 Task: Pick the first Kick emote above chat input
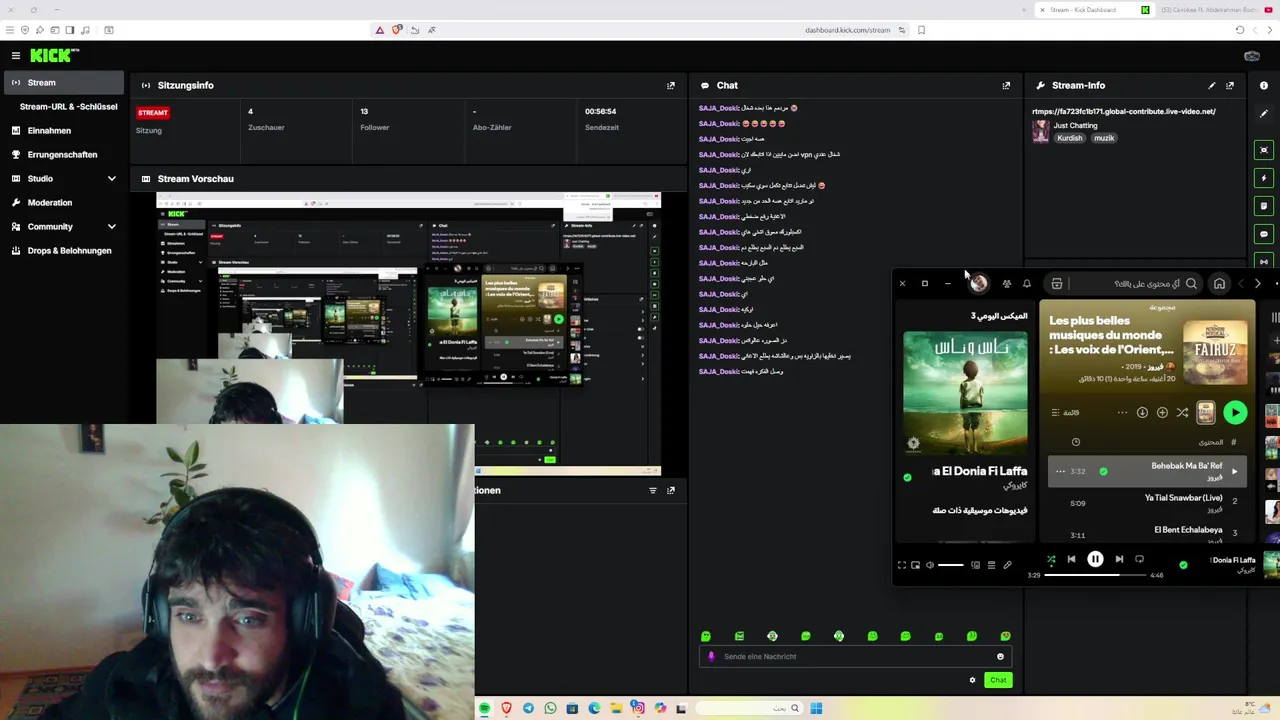click(x=706, y=636)
